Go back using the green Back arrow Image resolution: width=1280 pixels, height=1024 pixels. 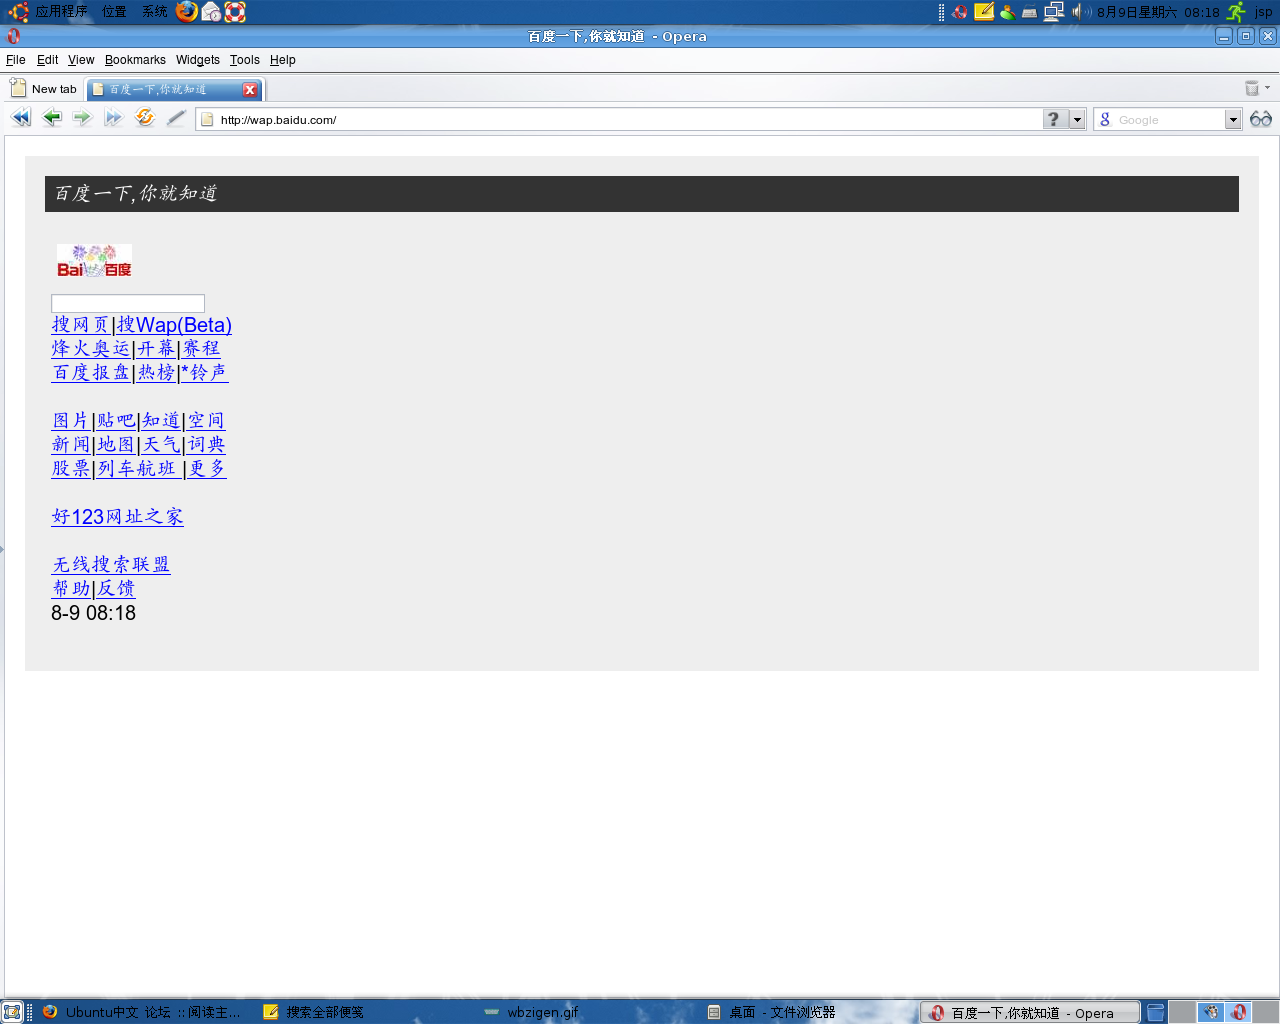52,118
